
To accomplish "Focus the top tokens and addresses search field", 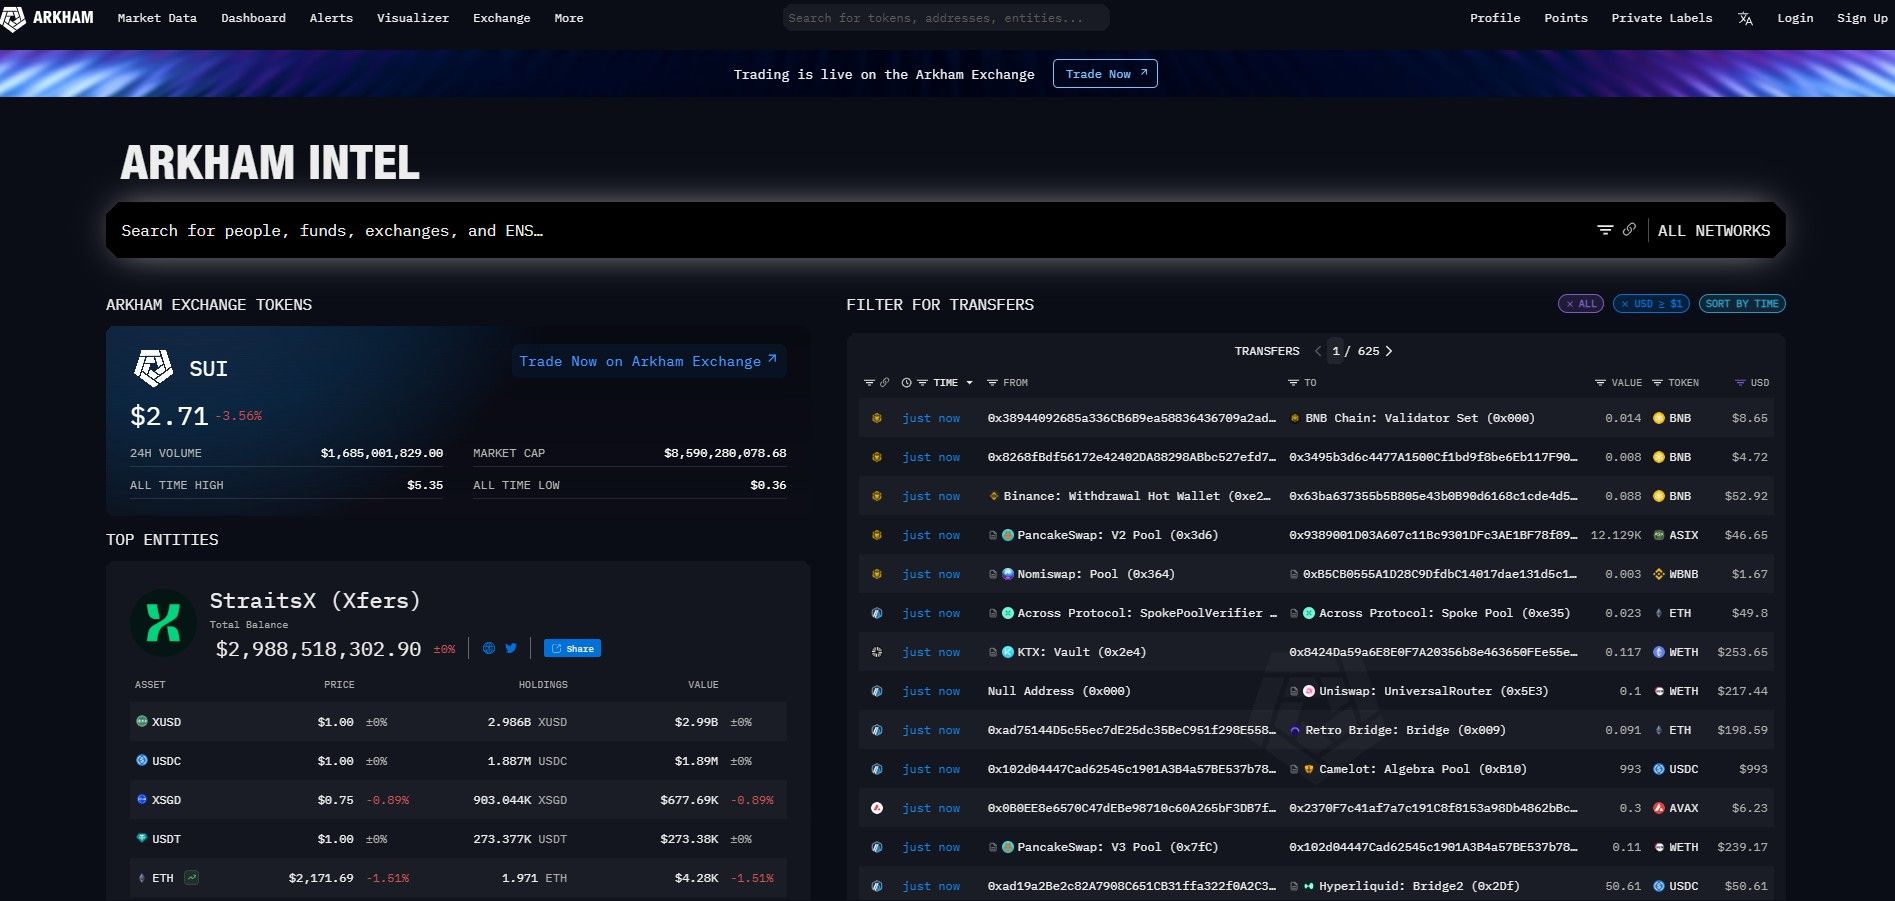I will [945, 18].
